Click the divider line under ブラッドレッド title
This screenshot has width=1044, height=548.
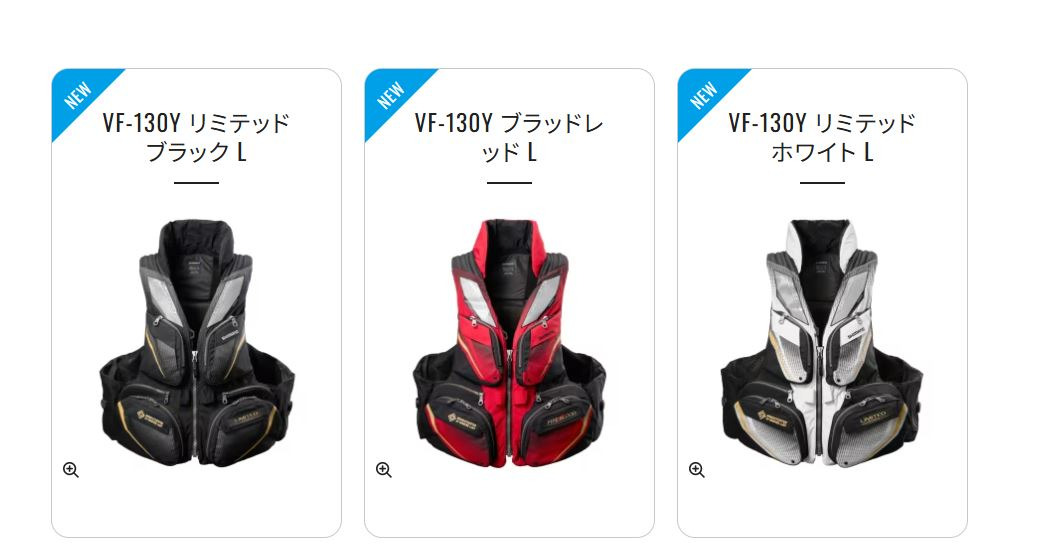click(509, 182)
